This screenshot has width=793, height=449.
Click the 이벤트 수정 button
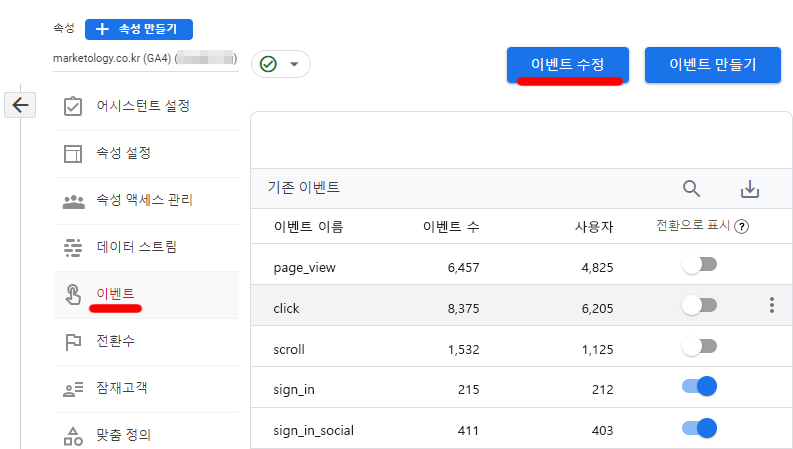coord(567,65)
